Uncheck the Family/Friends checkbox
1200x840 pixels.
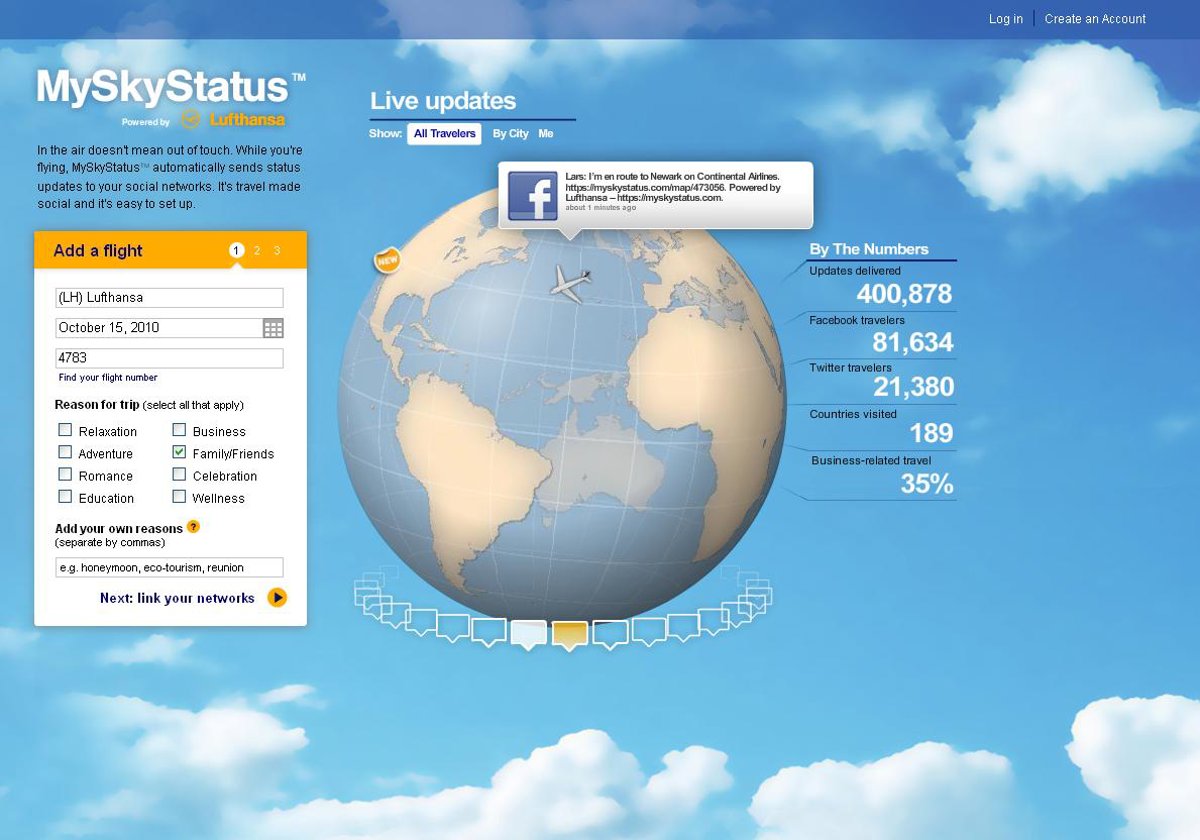179,452
